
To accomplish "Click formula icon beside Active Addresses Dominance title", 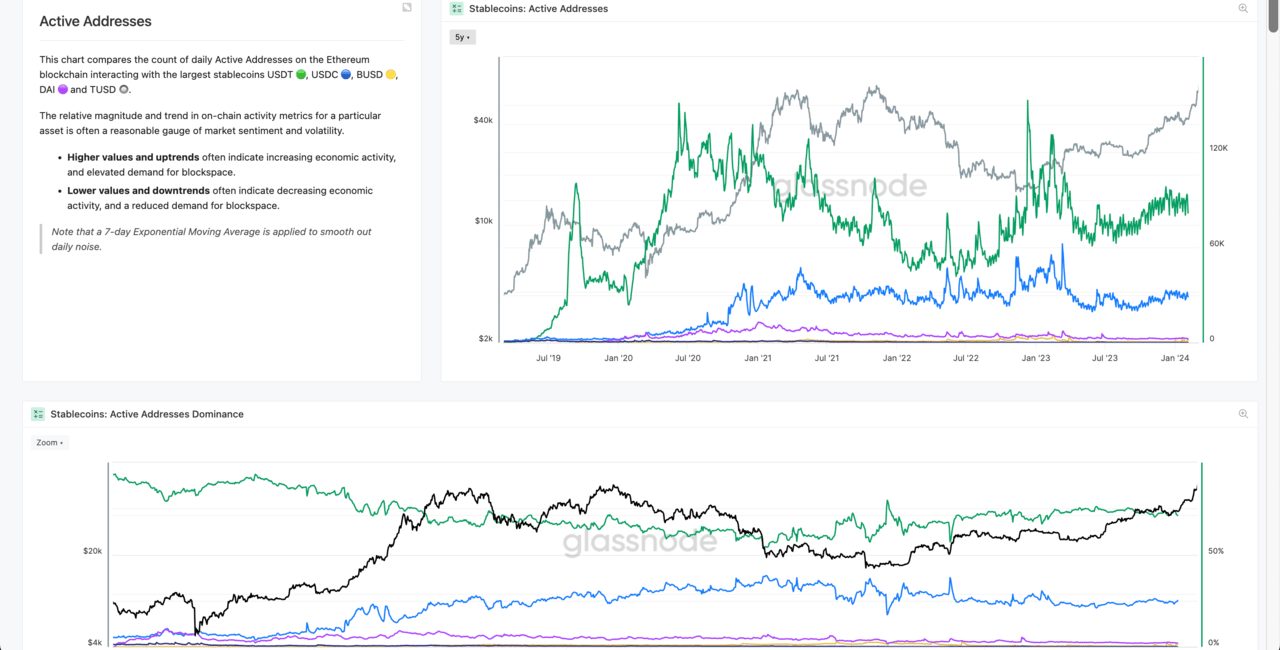I will pos(38,414).
